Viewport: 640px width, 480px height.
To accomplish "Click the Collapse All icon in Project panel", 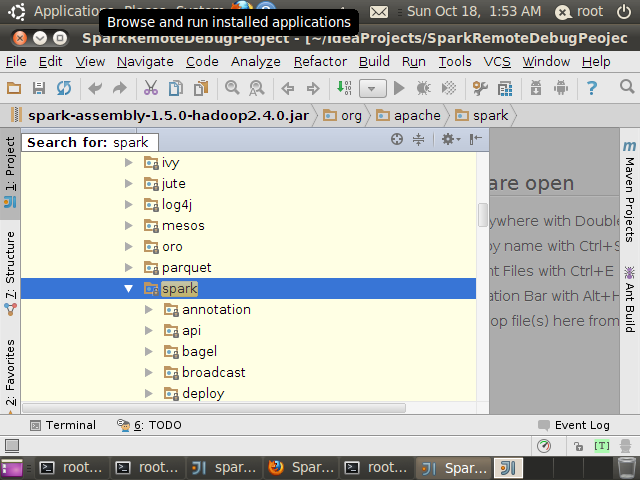I will (x=418, y=139).
